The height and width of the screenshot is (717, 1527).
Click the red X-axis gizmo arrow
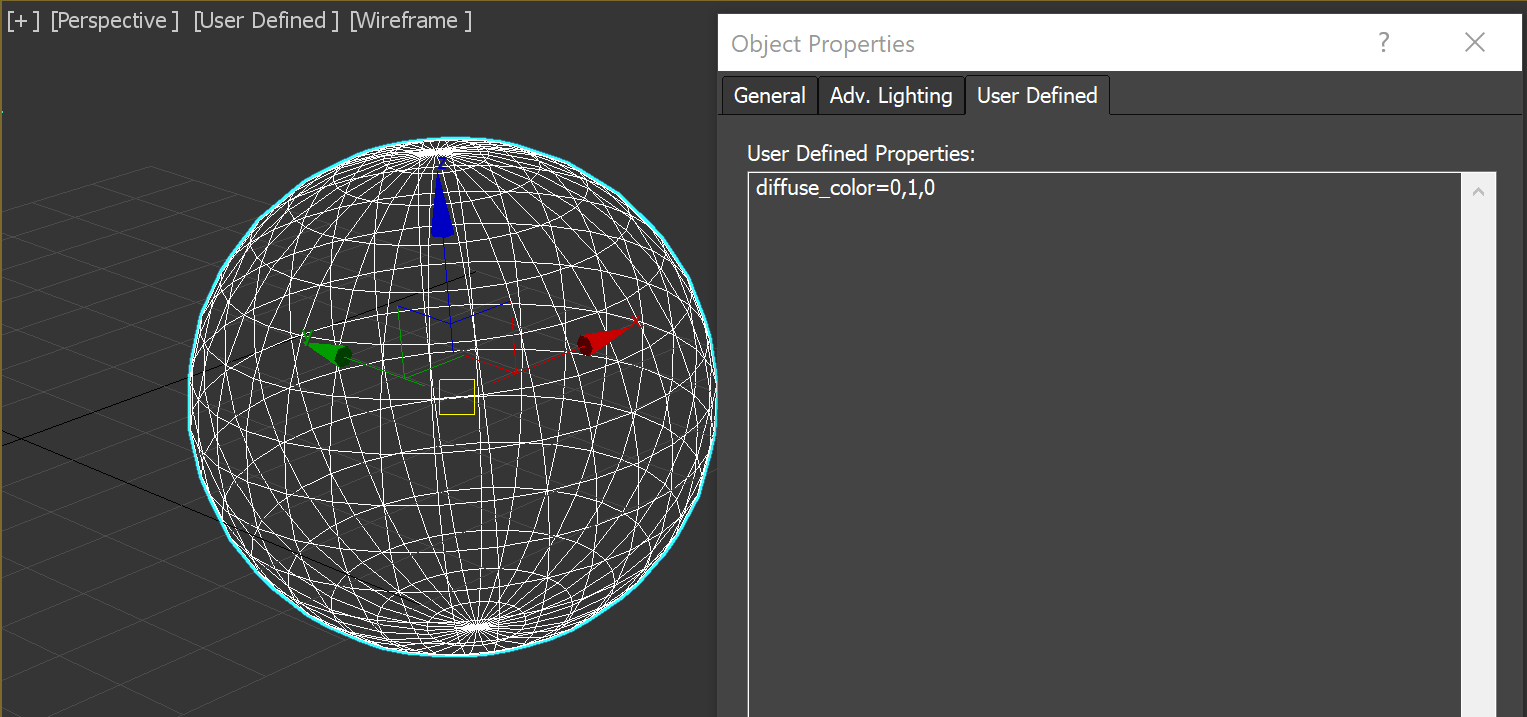[x=600, y=343]
